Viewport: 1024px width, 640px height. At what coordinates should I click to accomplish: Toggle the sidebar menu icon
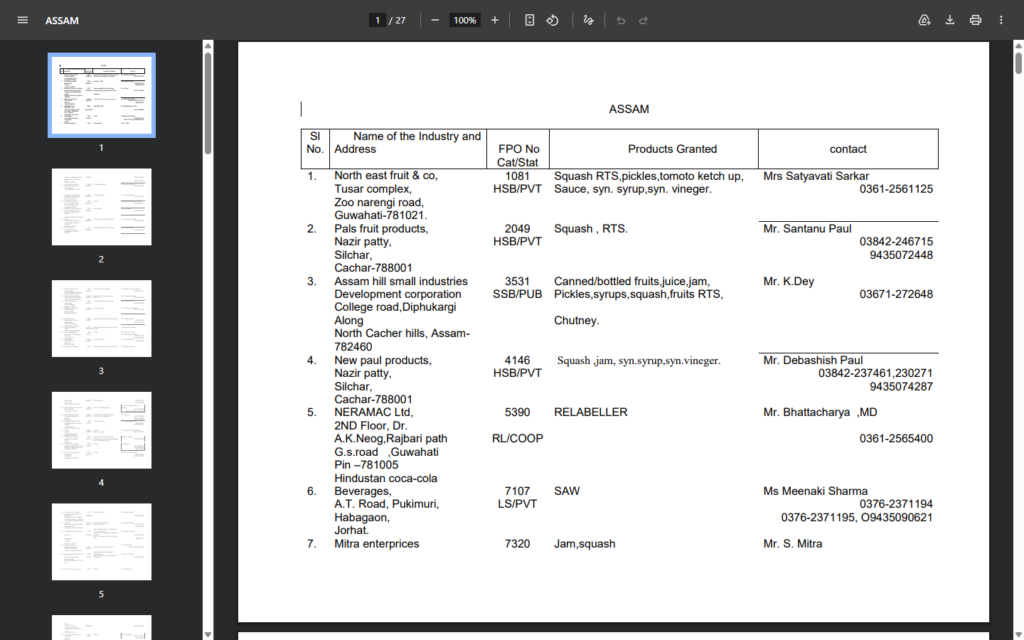point(22,20)
